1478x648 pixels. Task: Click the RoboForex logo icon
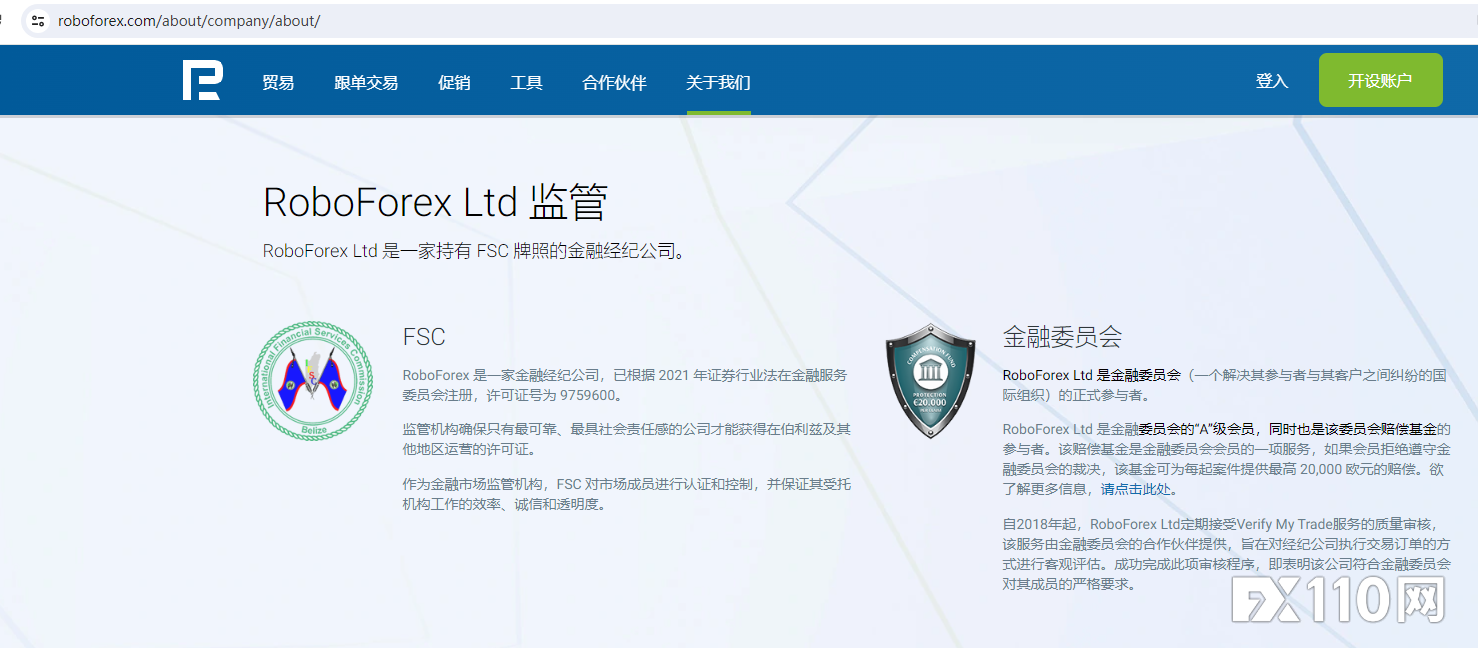(202, 81)
